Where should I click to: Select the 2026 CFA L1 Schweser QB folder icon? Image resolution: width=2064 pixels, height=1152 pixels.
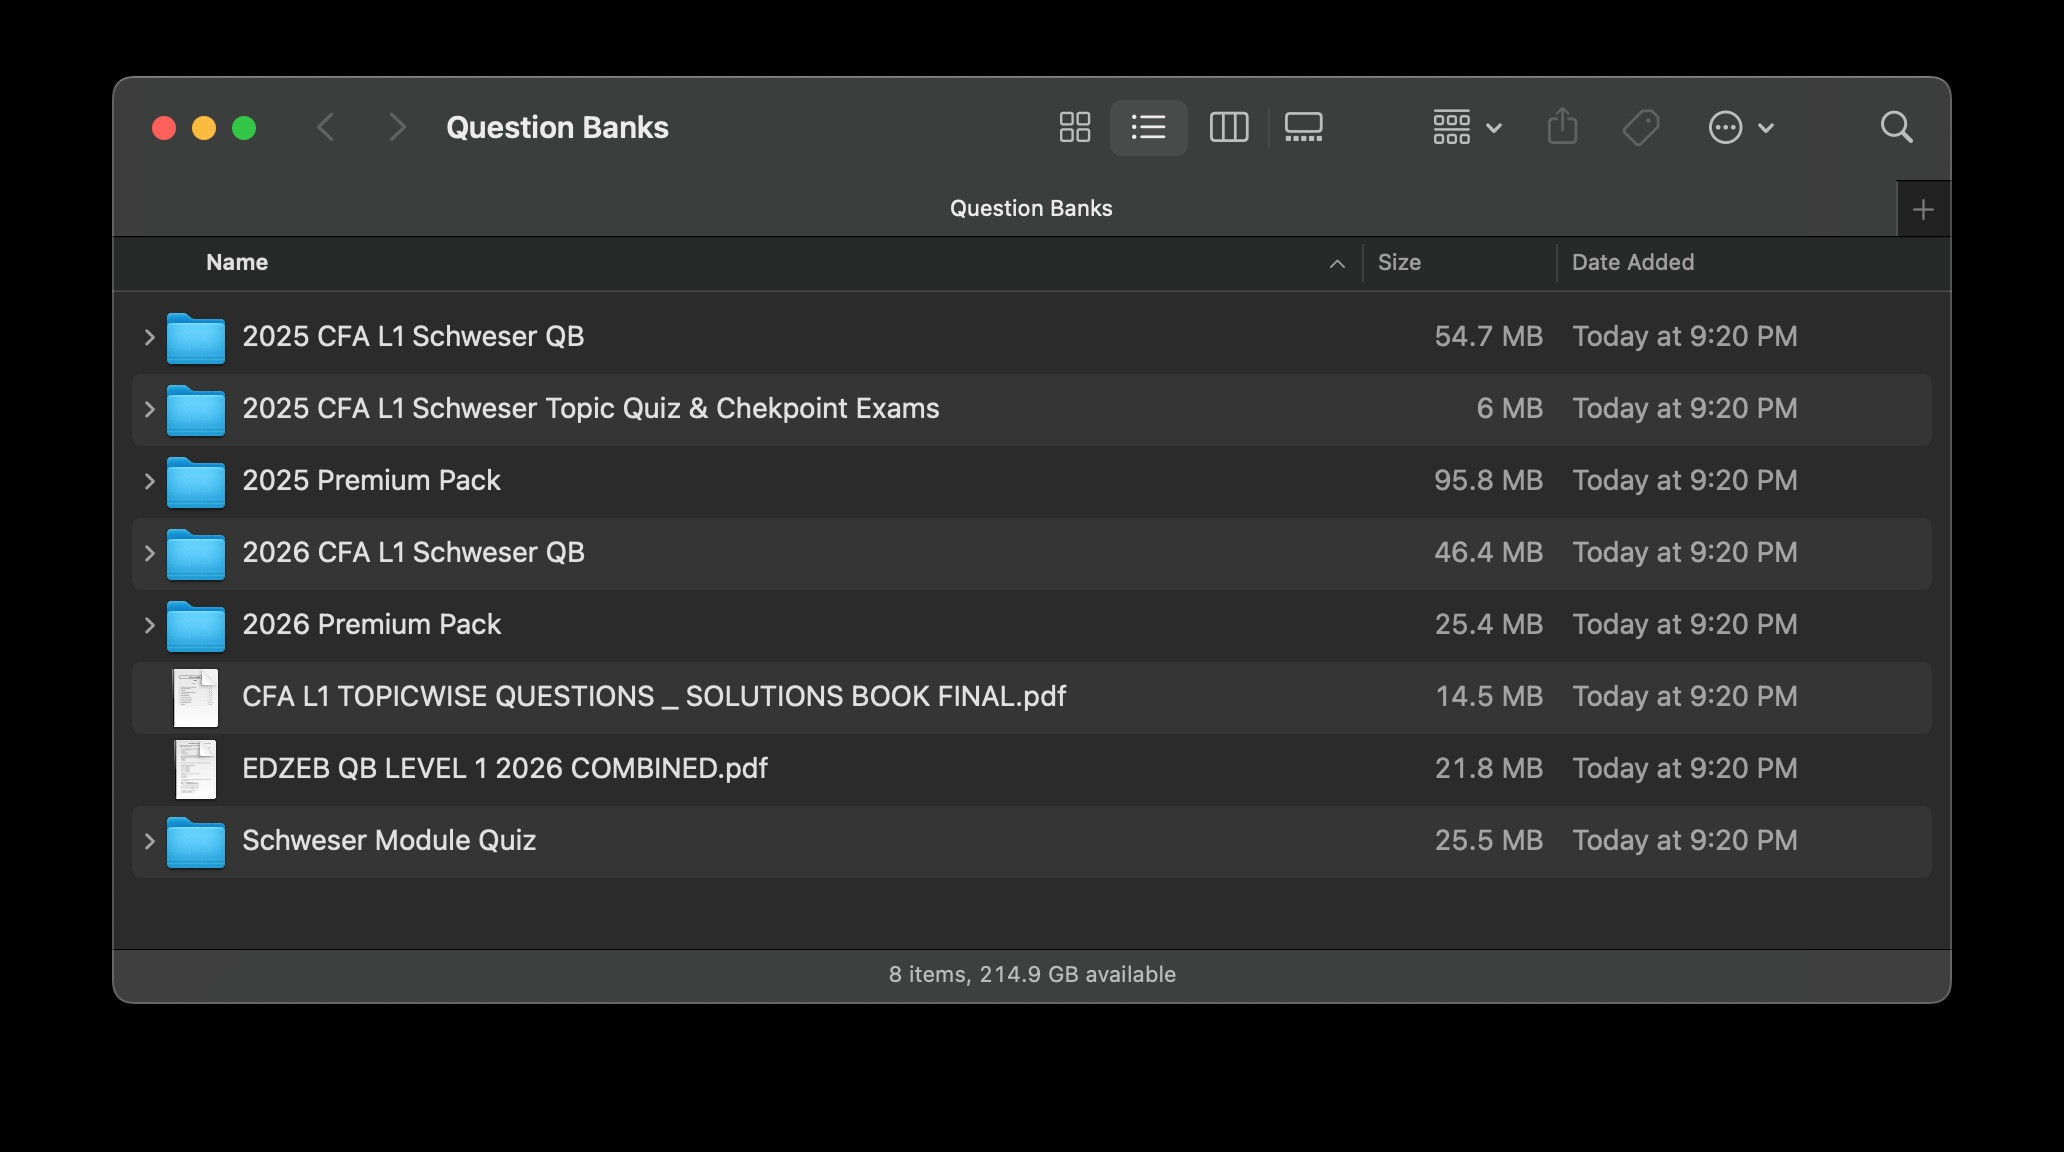click(196, 554)
